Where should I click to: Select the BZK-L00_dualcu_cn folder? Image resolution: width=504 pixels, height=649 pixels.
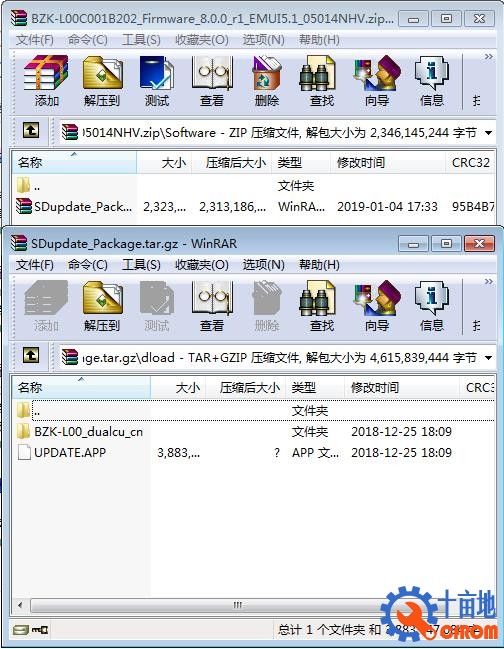point(254,432)
